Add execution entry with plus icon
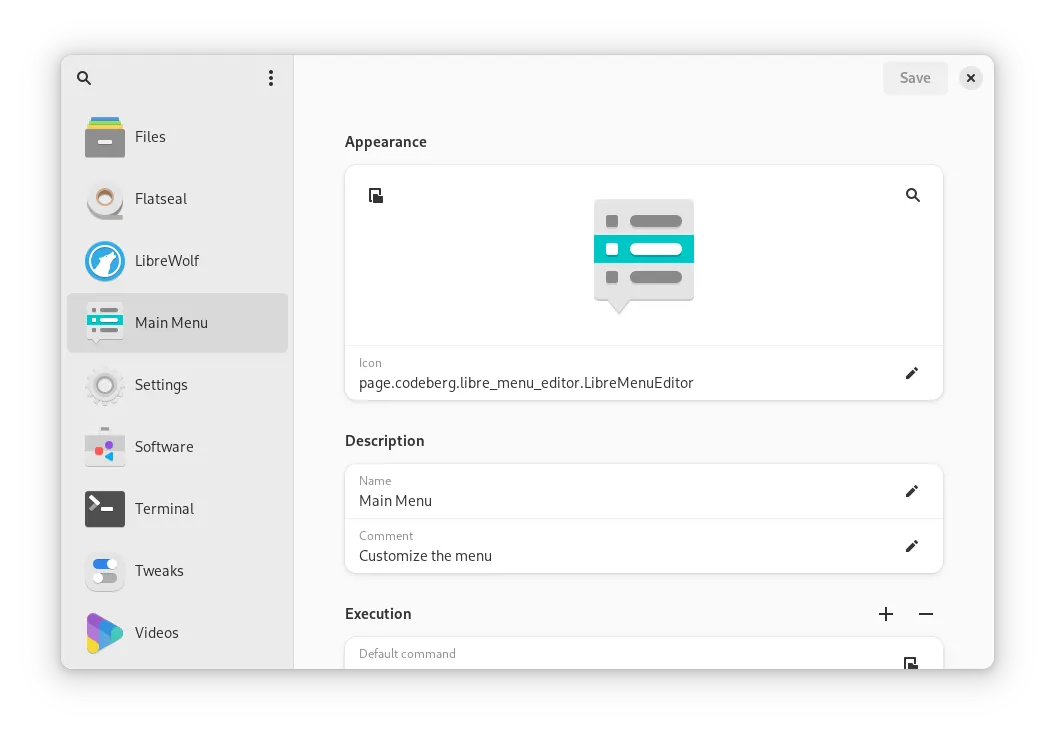 [886, 614]
